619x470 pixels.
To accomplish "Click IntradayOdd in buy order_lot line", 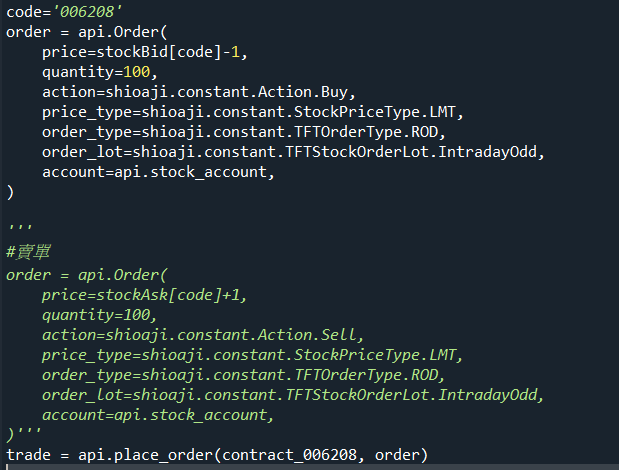I will point(488,152).
